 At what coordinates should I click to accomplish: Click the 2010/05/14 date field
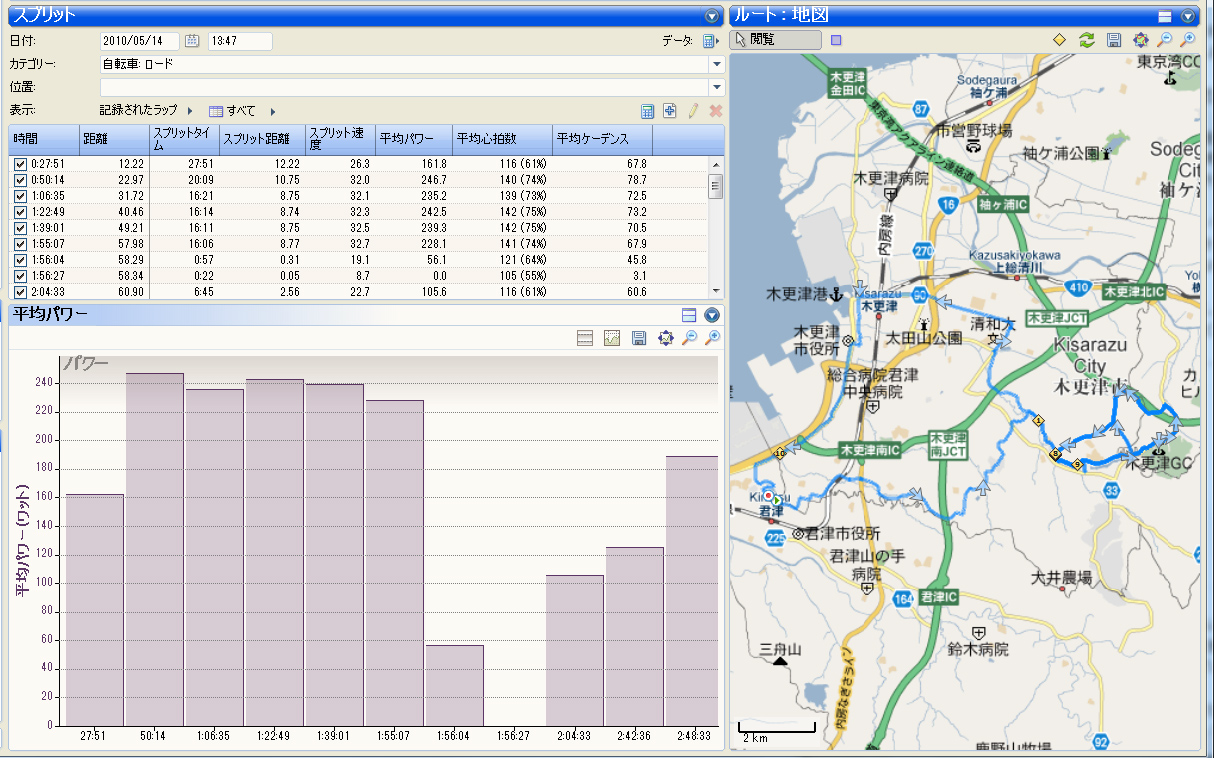[140, 41]
